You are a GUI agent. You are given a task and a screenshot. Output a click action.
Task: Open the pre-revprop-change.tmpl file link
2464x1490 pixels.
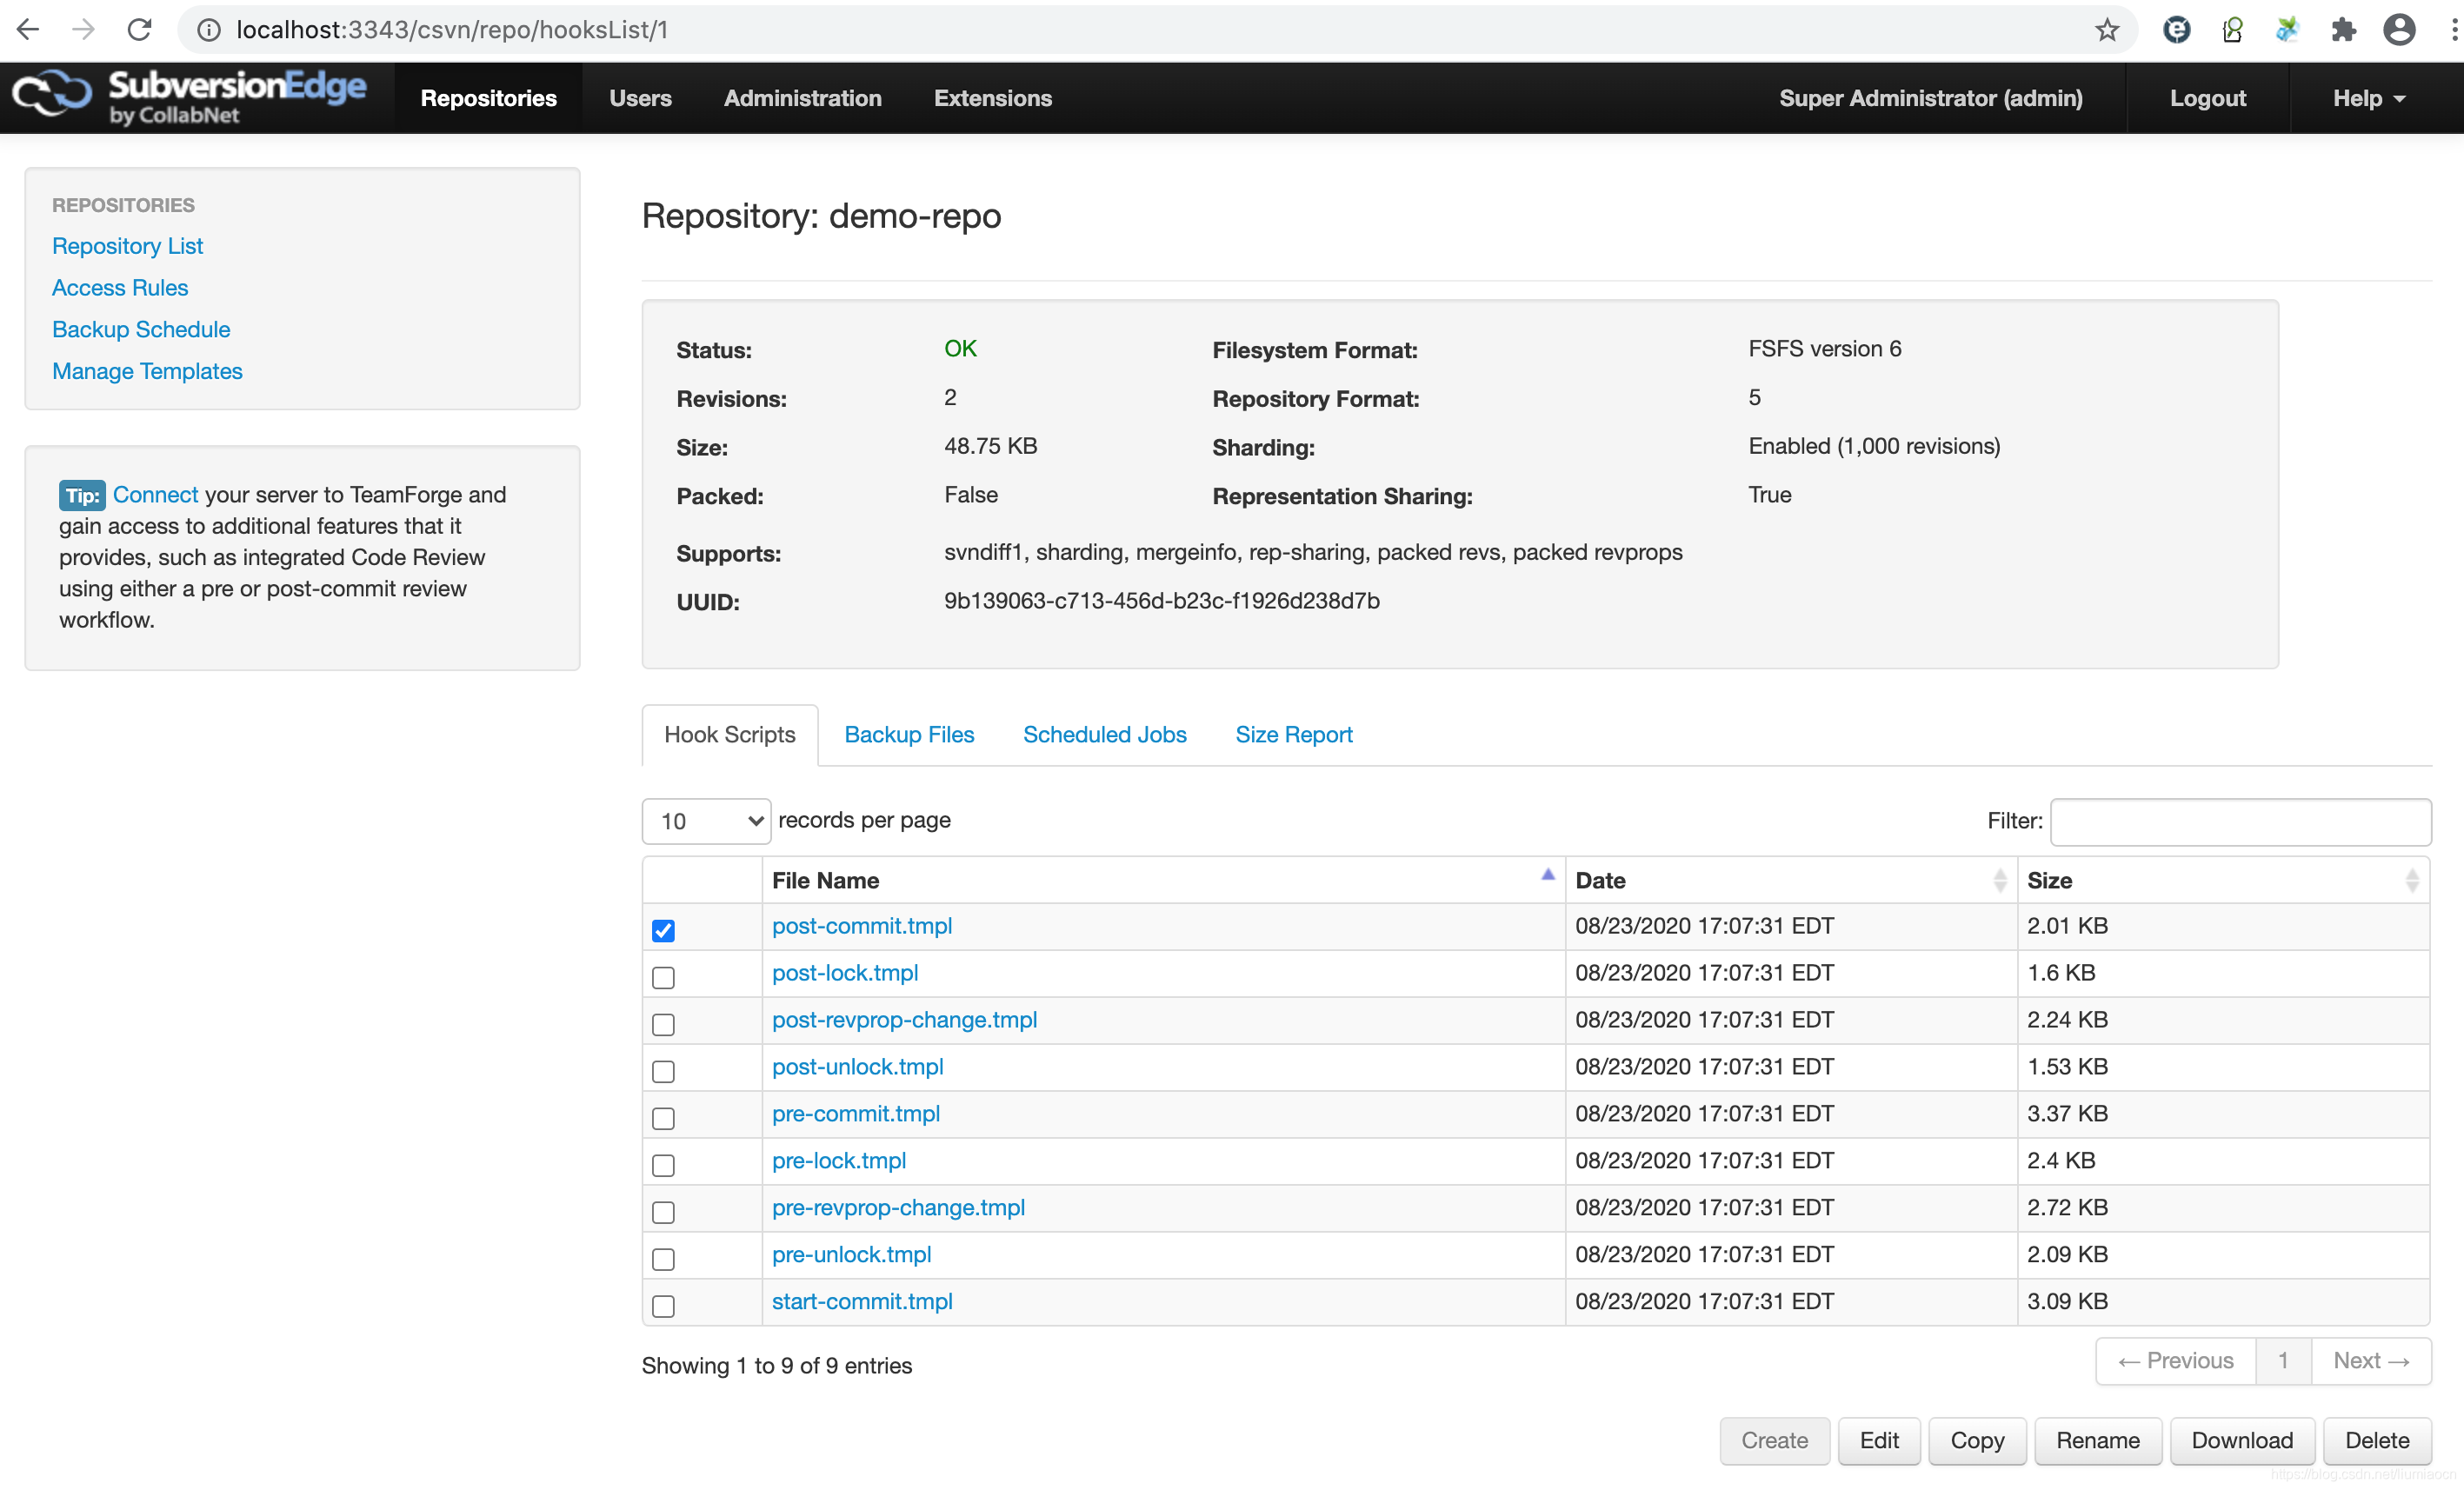pos(898,1207)
